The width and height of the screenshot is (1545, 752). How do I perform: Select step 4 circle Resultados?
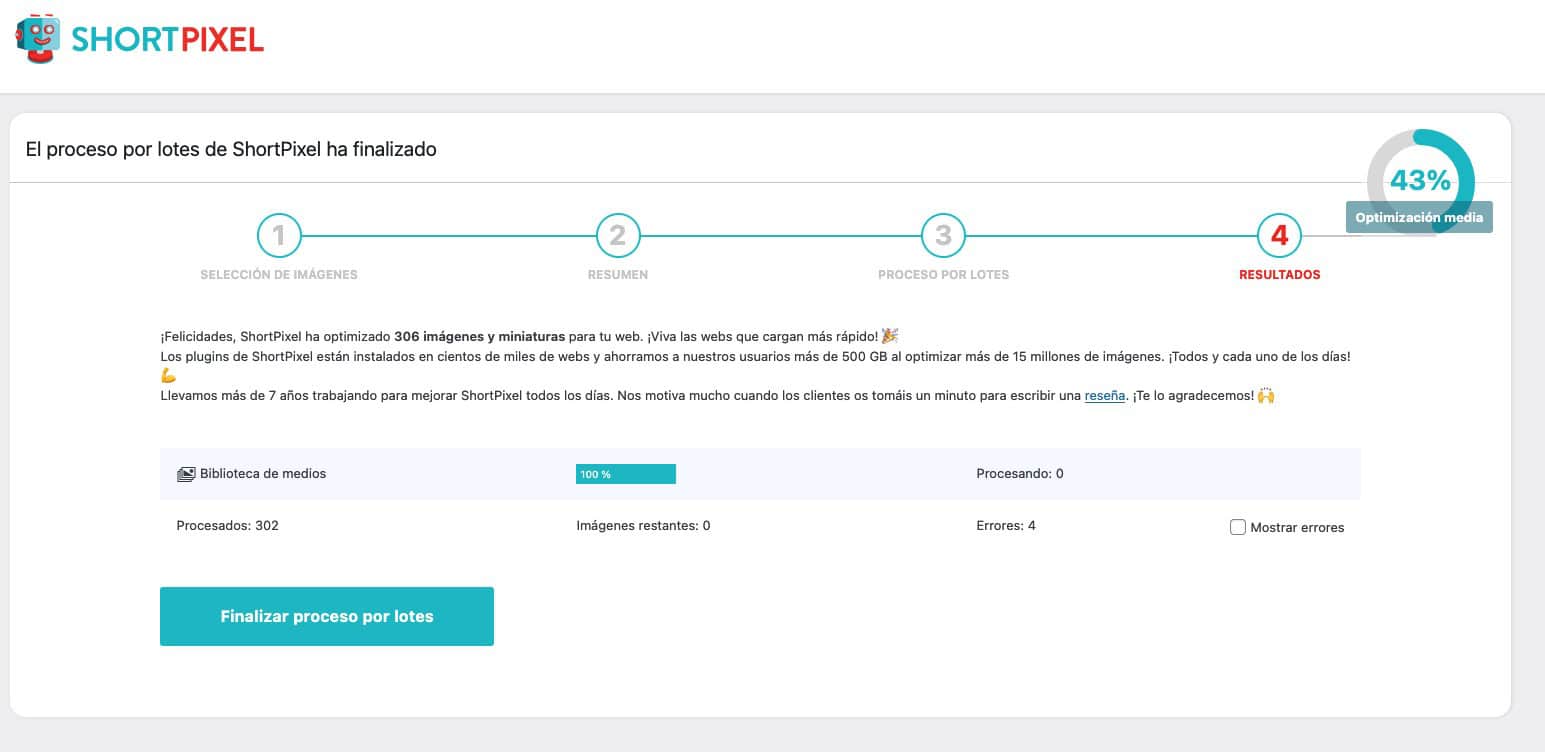(x=1279, y=236)
